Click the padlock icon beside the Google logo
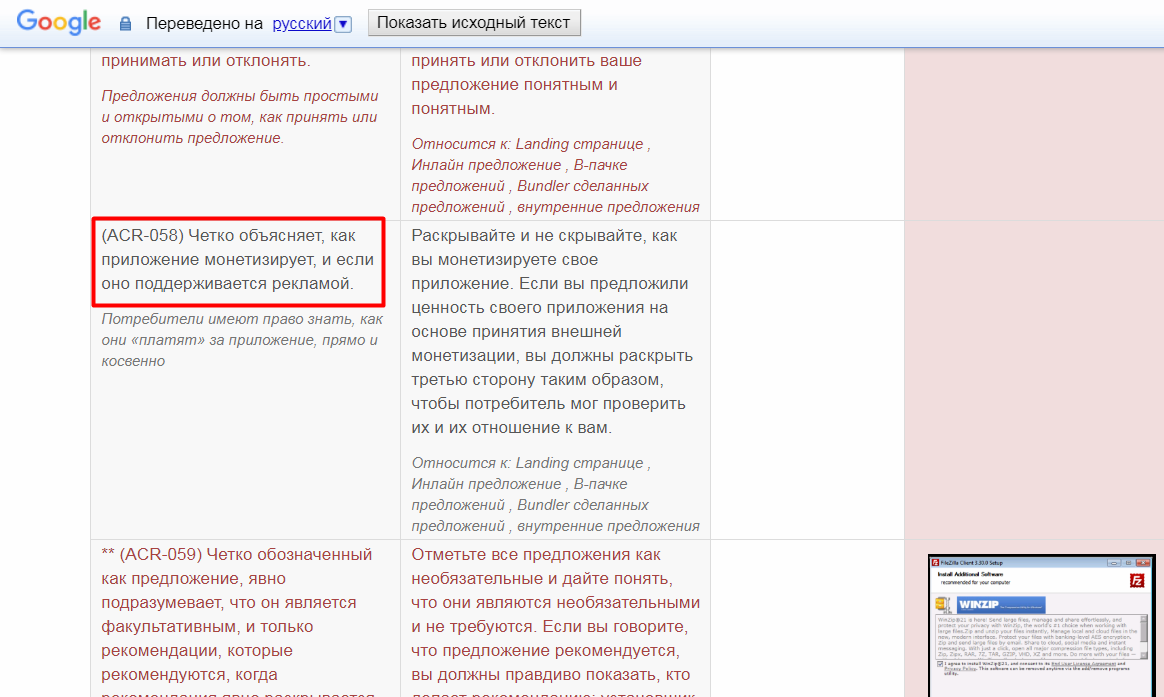 [x=125, y=24]
